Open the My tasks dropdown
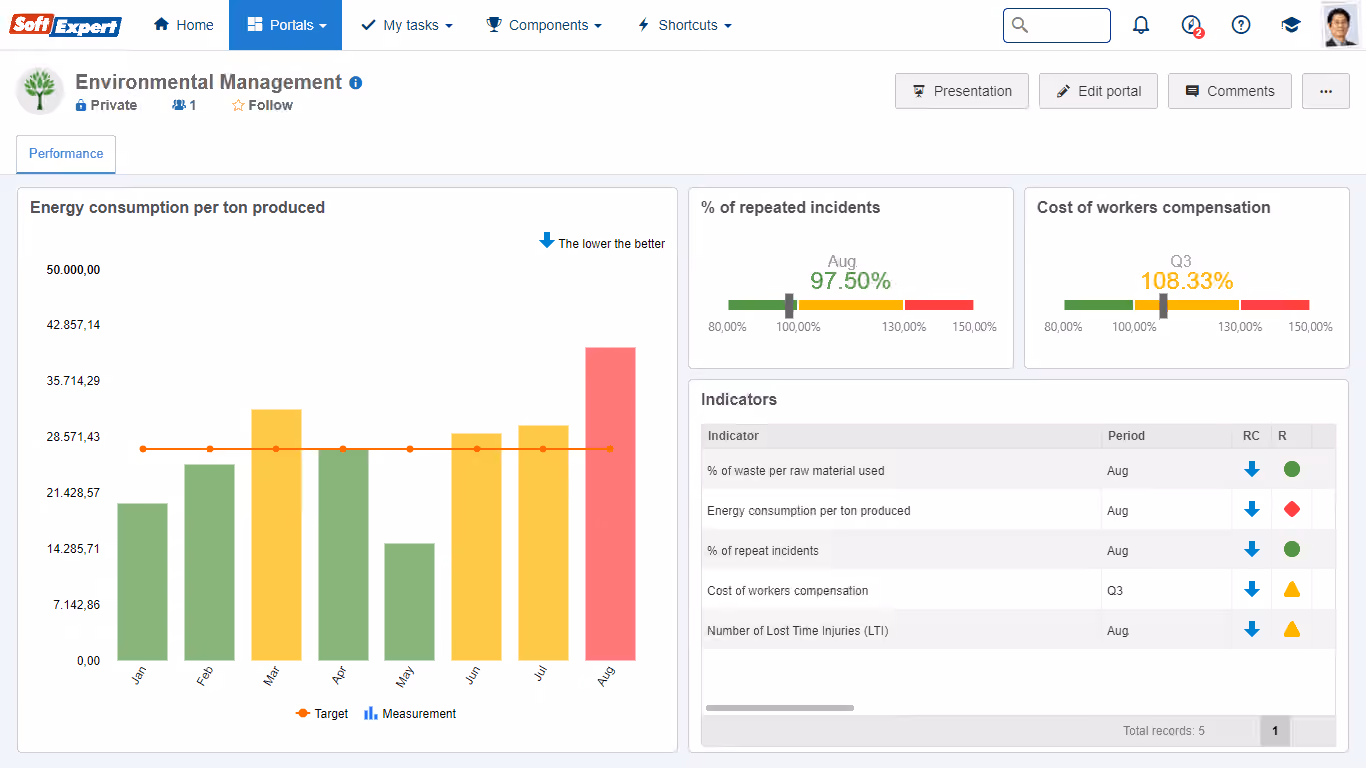 (407, 25)
